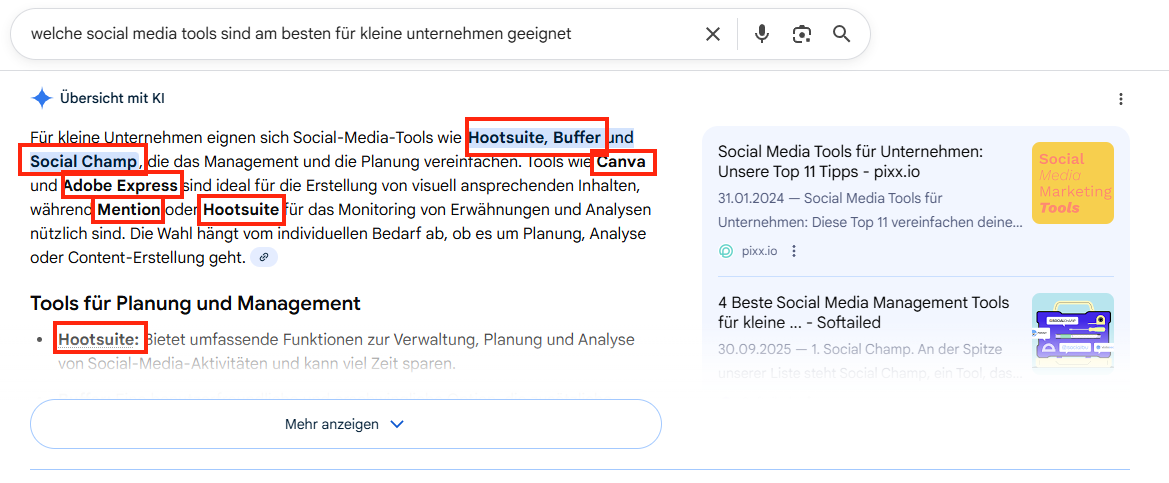
Task: Open image search via camera lens icon
Action: (x=801, y=34)
